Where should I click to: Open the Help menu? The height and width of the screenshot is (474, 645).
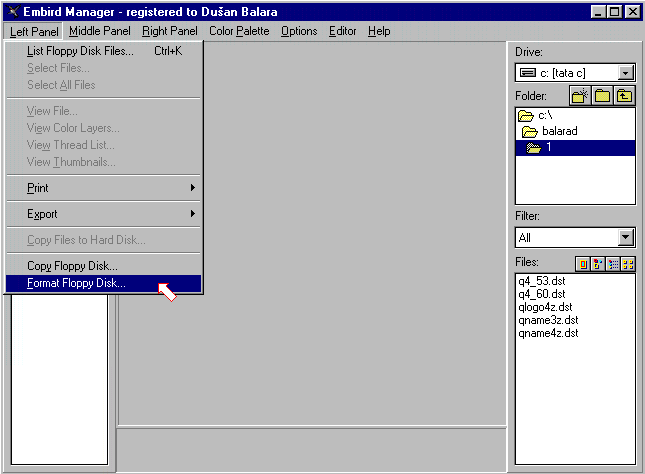[379, 31]
